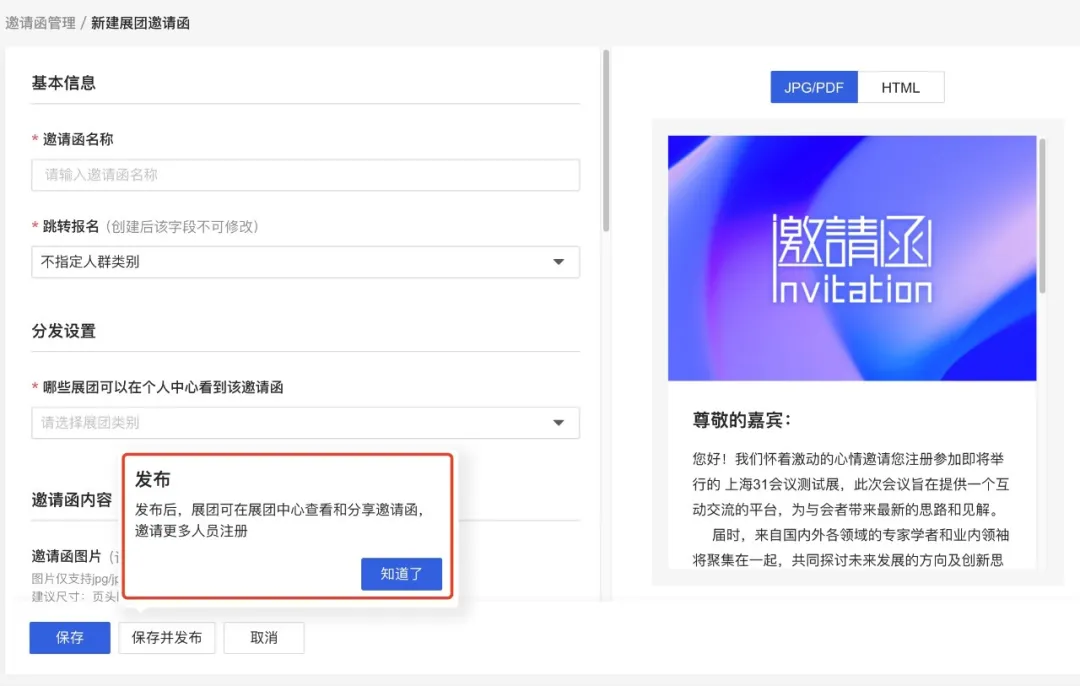1080x686 pixels.
Task: Click the 分发设置 section heading
Action: [x=64, y=331]
